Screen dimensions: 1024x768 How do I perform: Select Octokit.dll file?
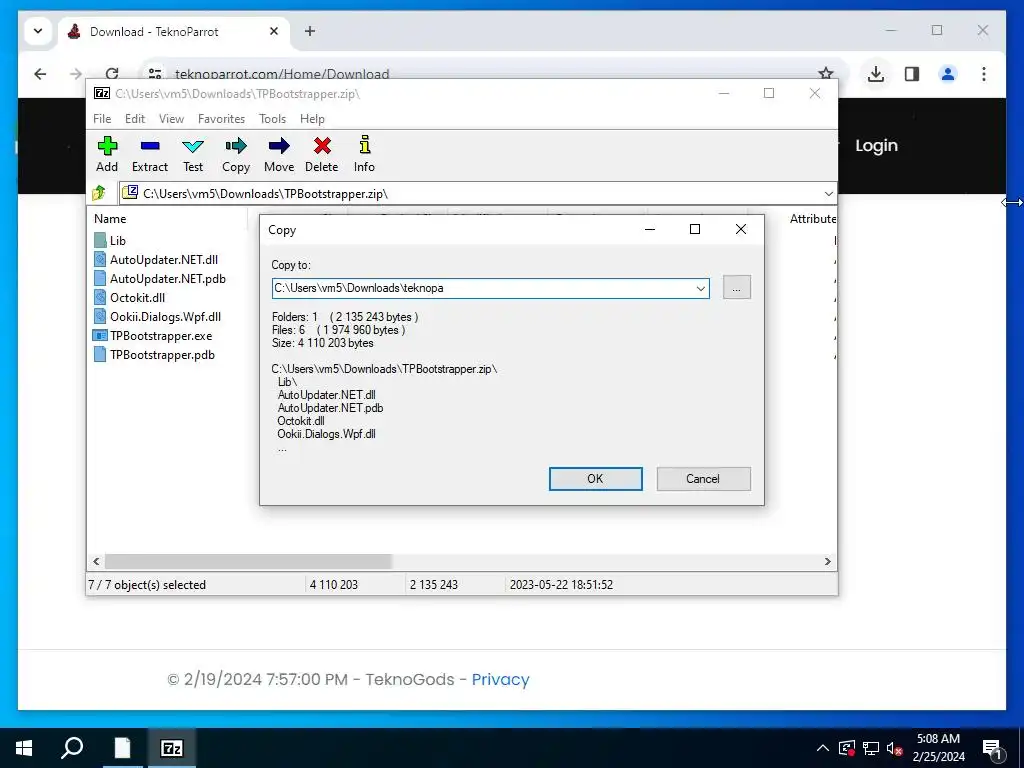(129, 297)
